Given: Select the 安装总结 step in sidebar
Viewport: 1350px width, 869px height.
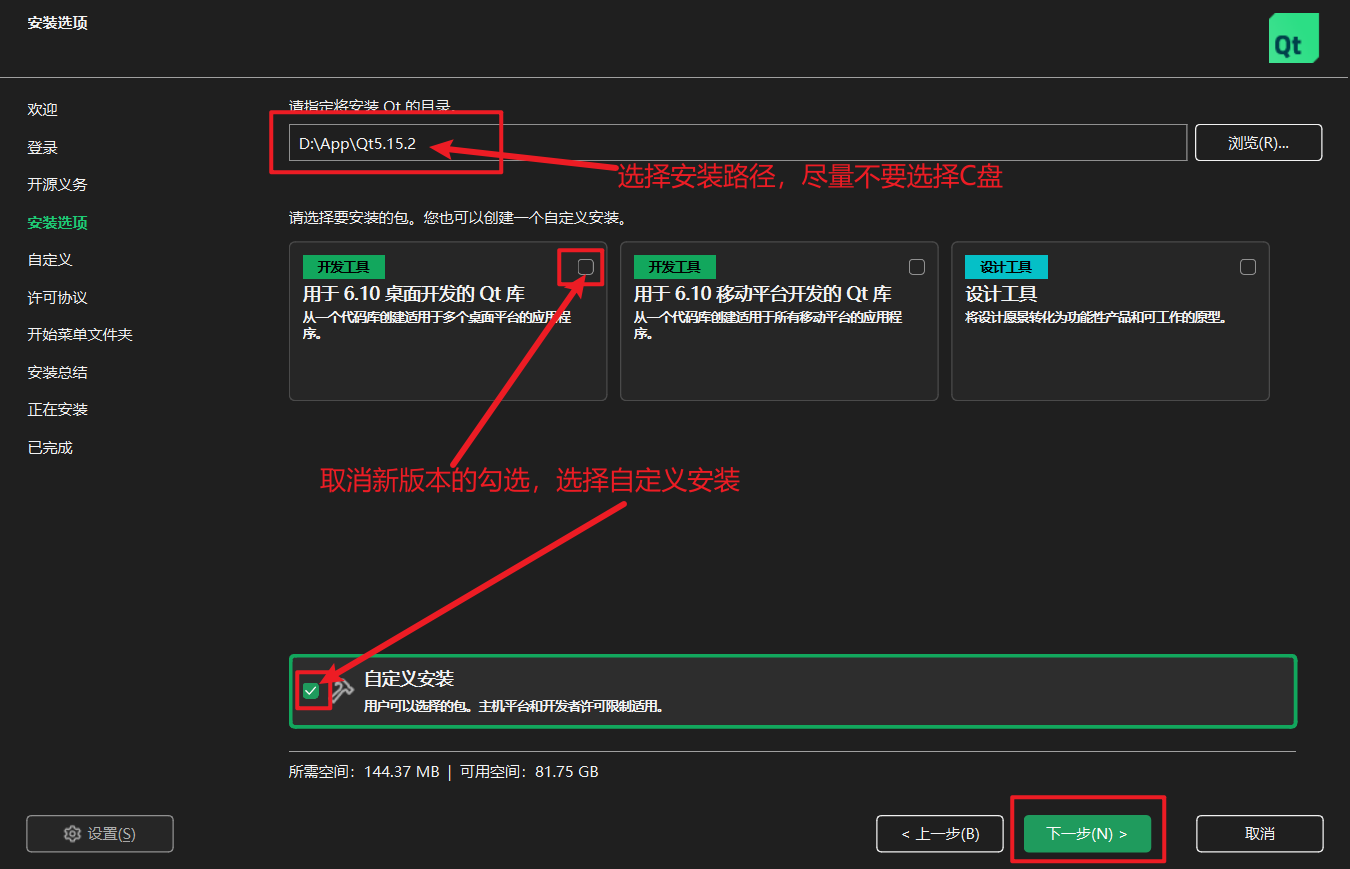Looking at the screenshot, I should [58, 373].
